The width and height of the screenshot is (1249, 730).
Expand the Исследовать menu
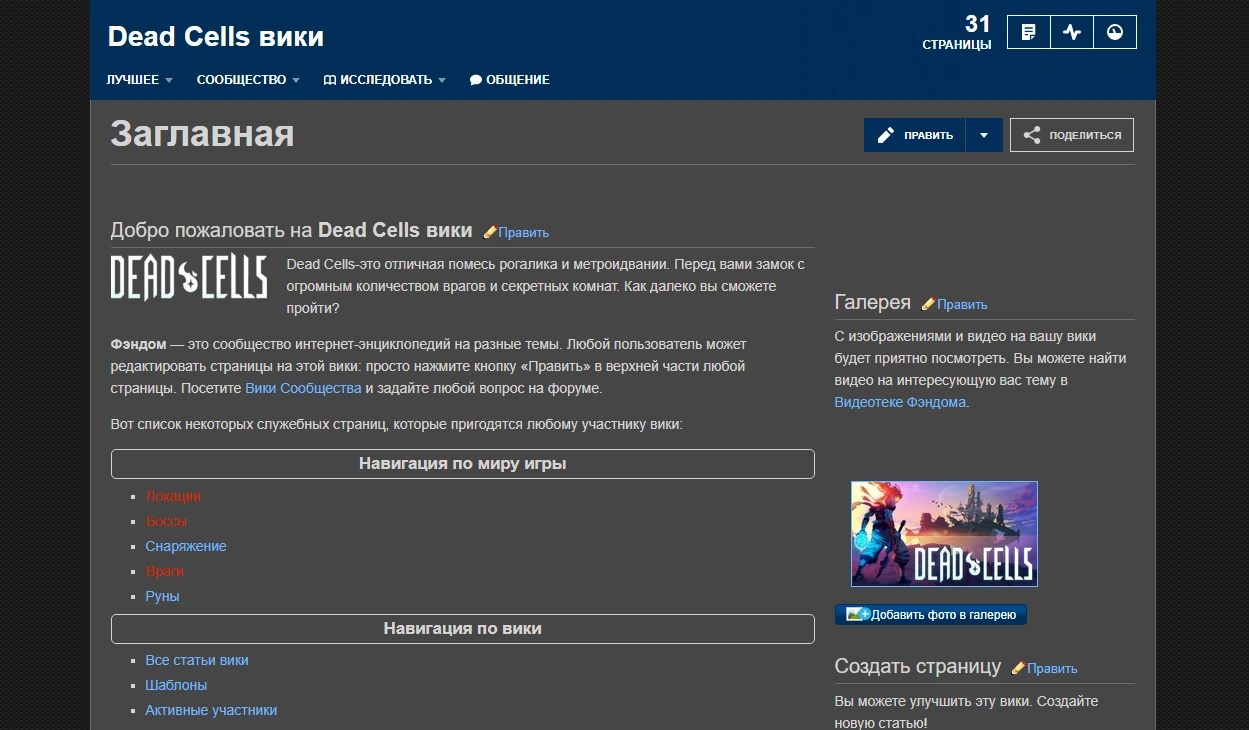click(x=385, y=80)
